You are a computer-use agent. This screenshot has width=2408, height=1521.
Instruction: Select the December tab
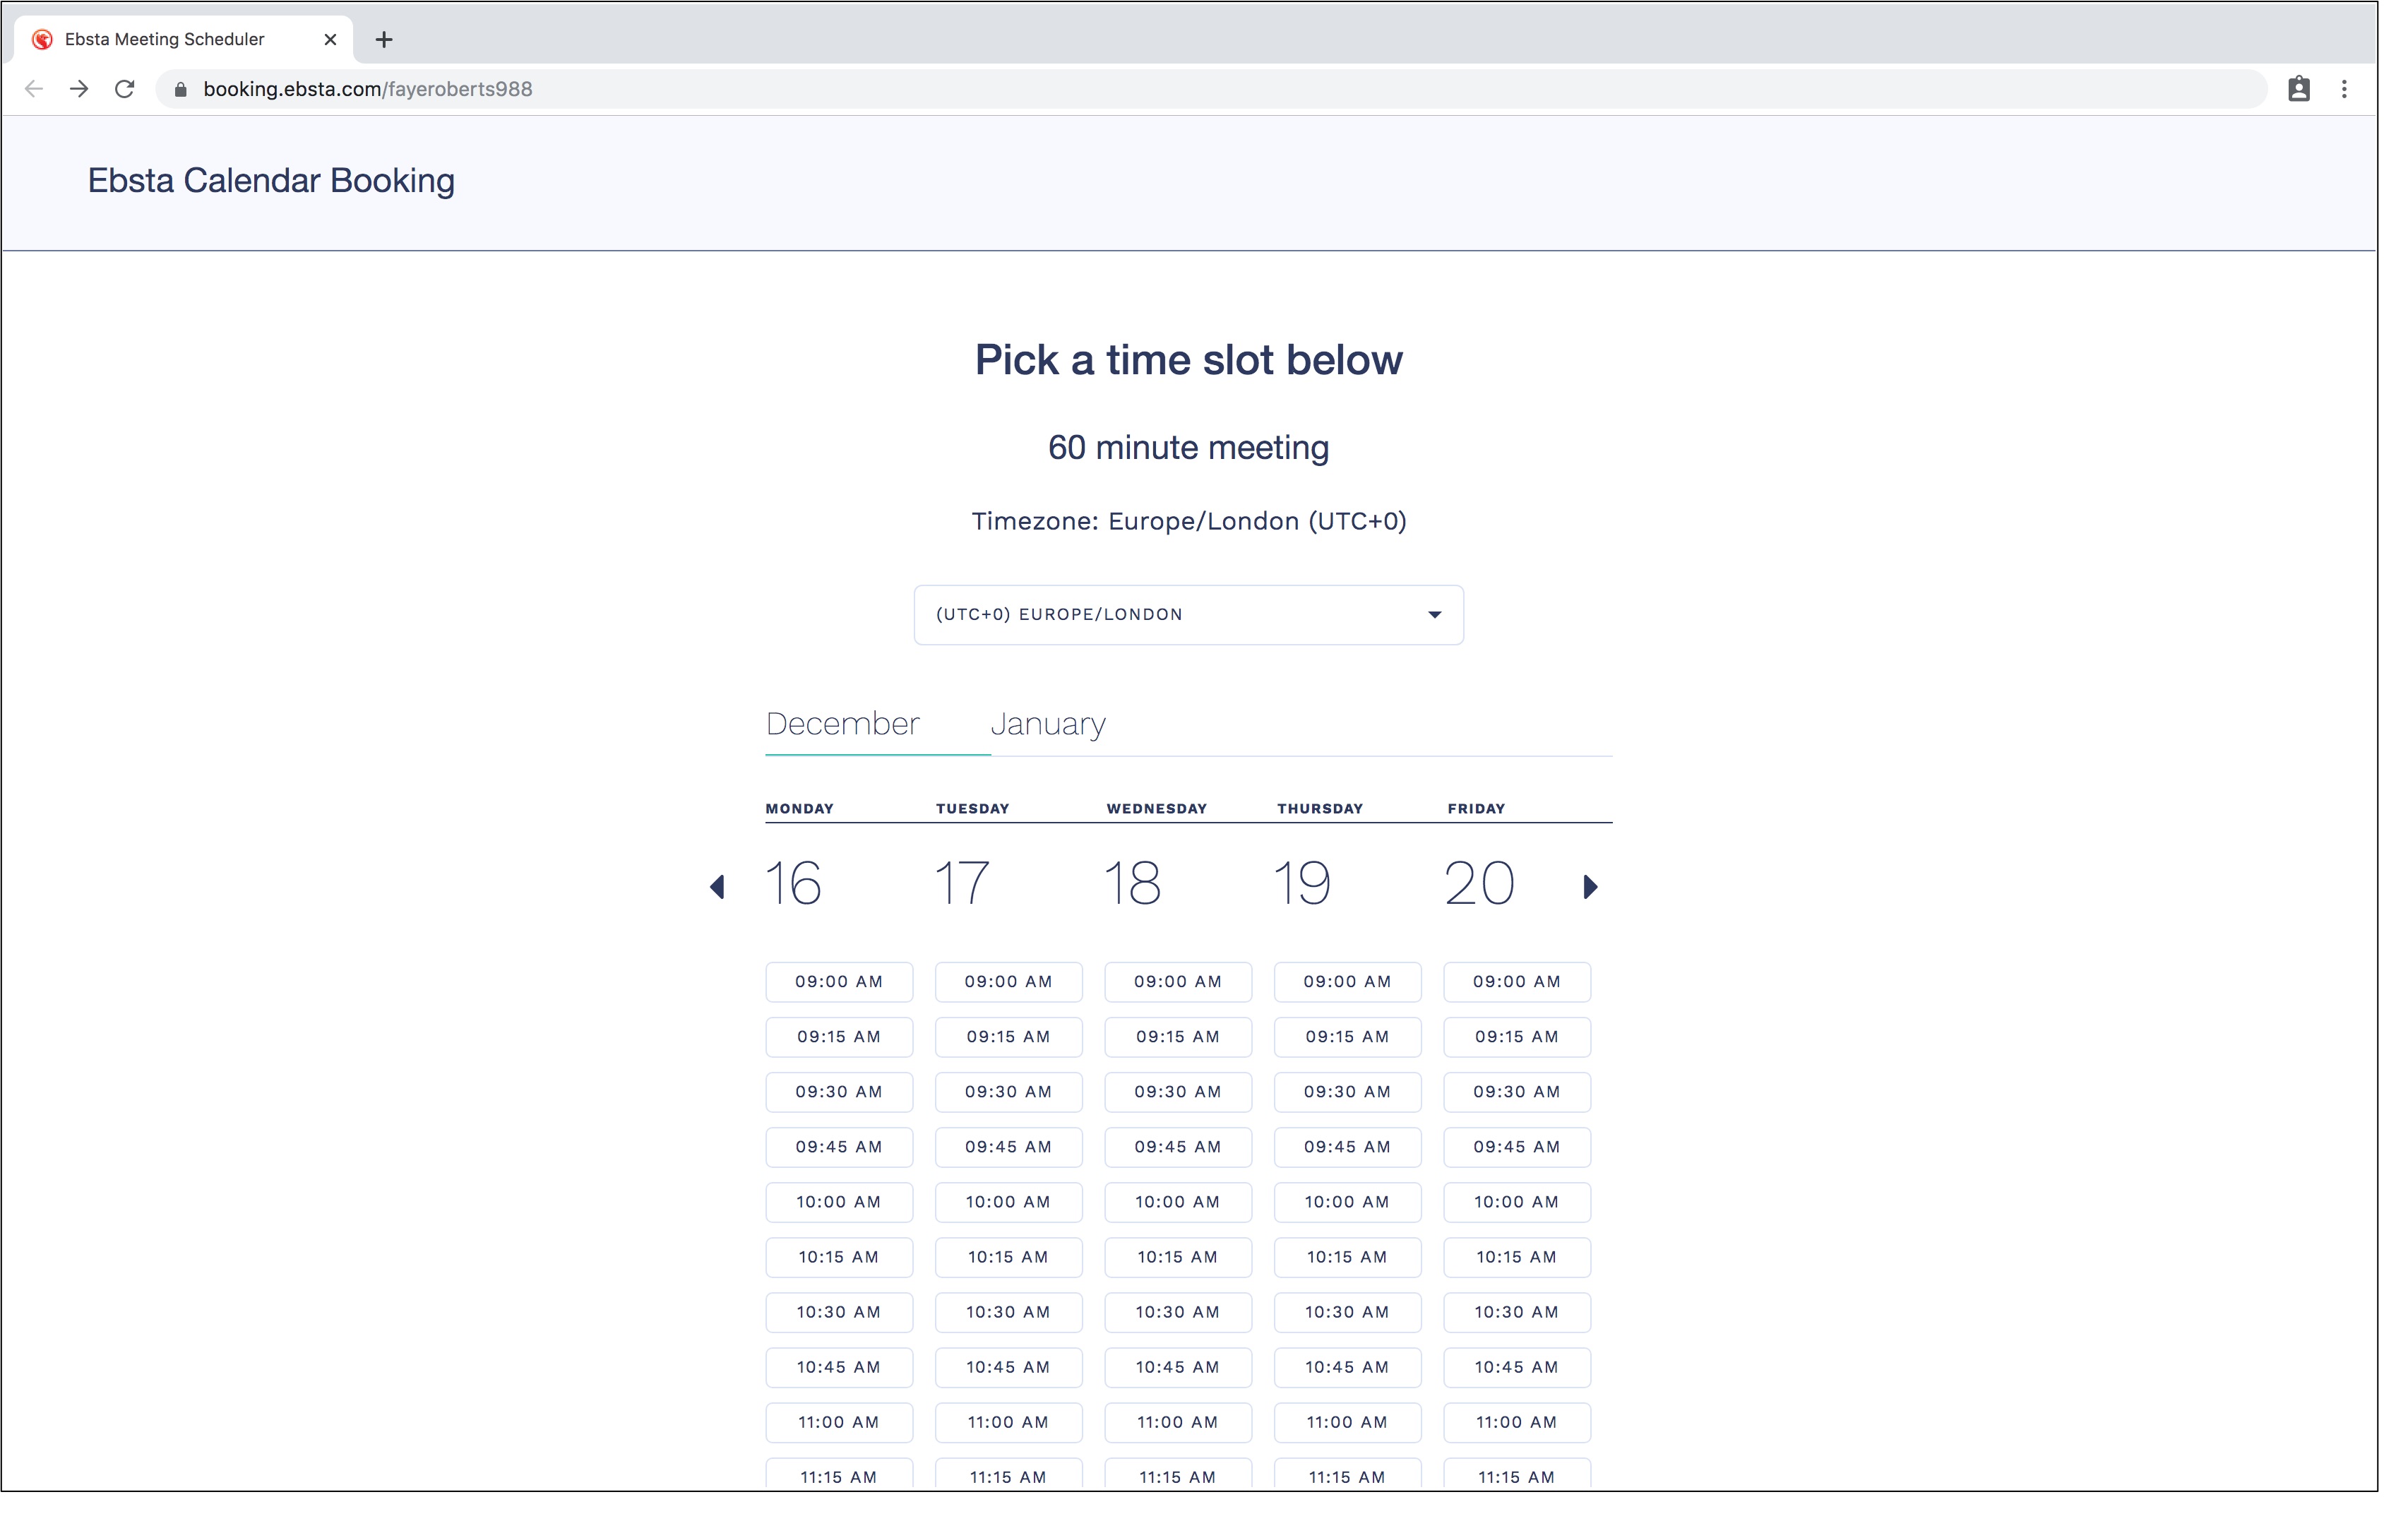(842, 723)
